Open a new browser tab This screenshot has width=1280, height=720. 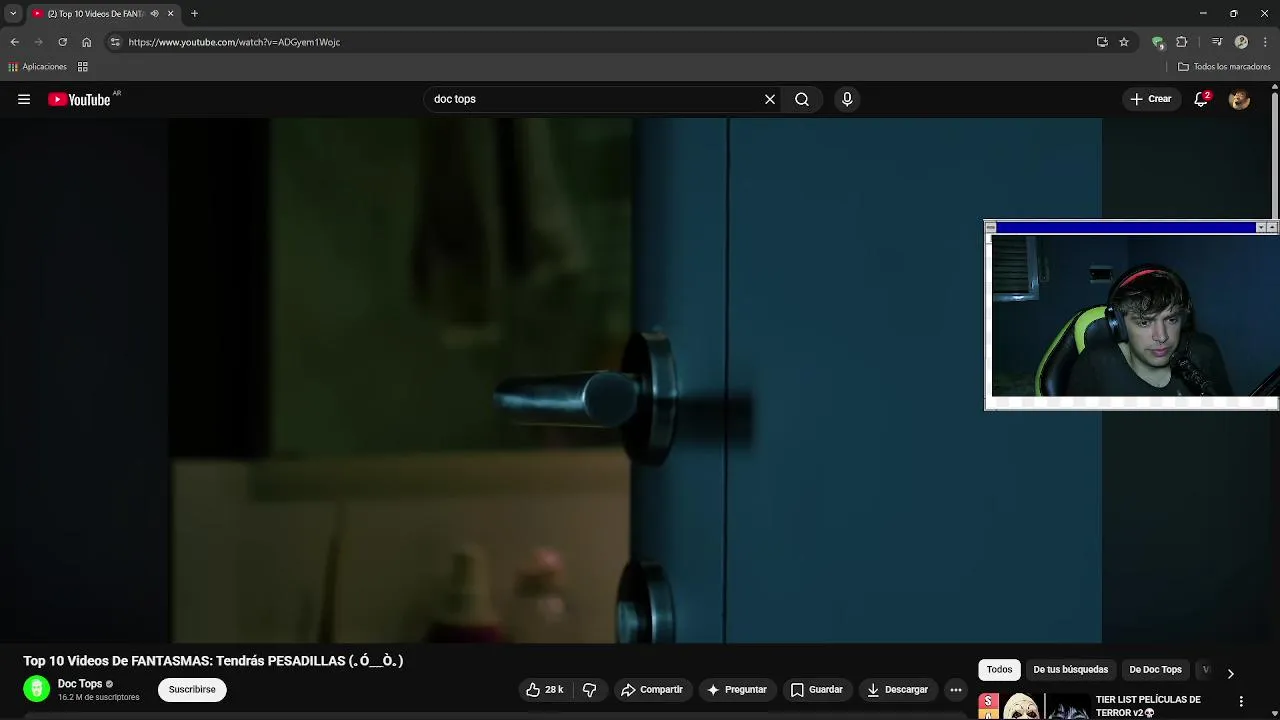(194, 14)
